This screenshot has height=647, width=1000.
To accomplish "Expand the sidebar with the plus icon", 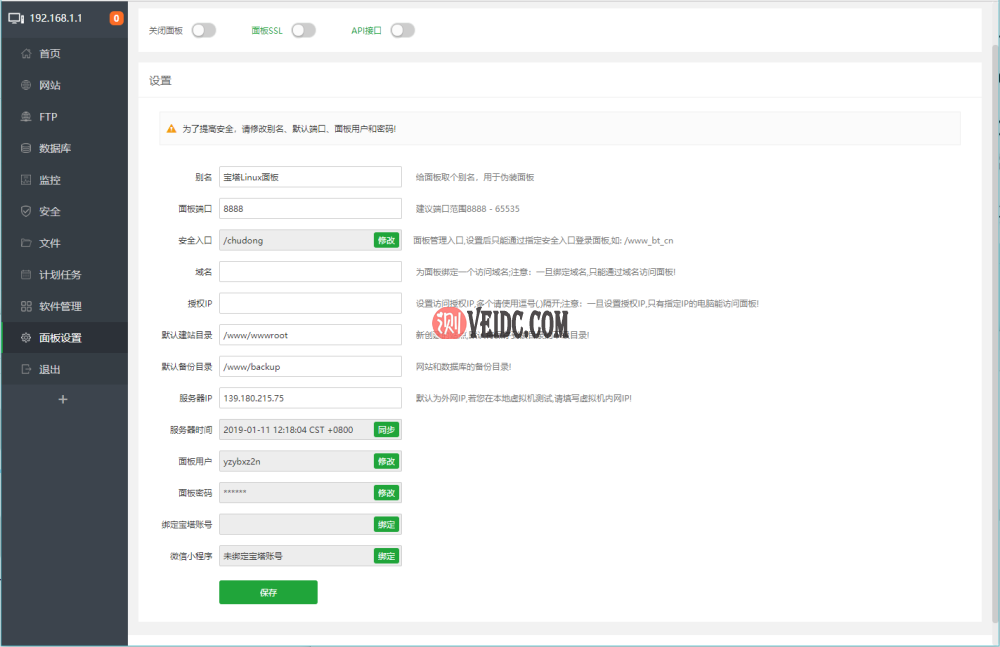I will click(x=63, y=398).
